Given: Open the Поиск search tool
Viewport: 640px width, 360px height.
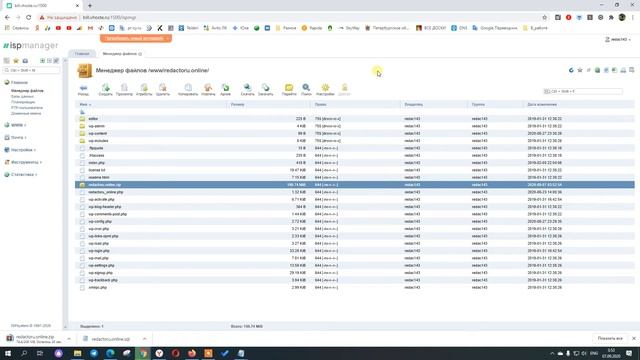Looking at the screenshot, I should pyautogui.click(x=306, y=90).
